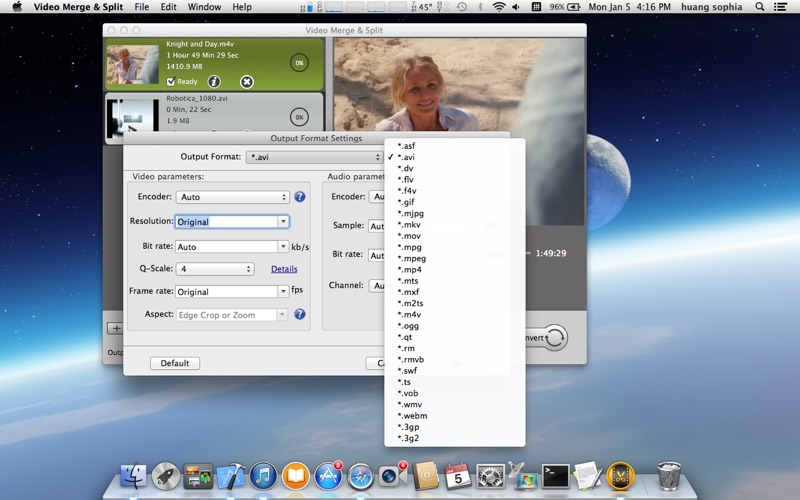Show info for Knight and Day.m4v

click(x=214, y=82)
